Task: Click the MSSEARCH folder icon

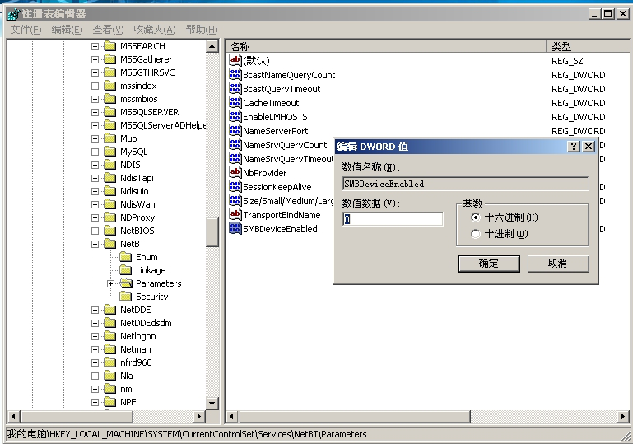Action: (x=110, y=46)
